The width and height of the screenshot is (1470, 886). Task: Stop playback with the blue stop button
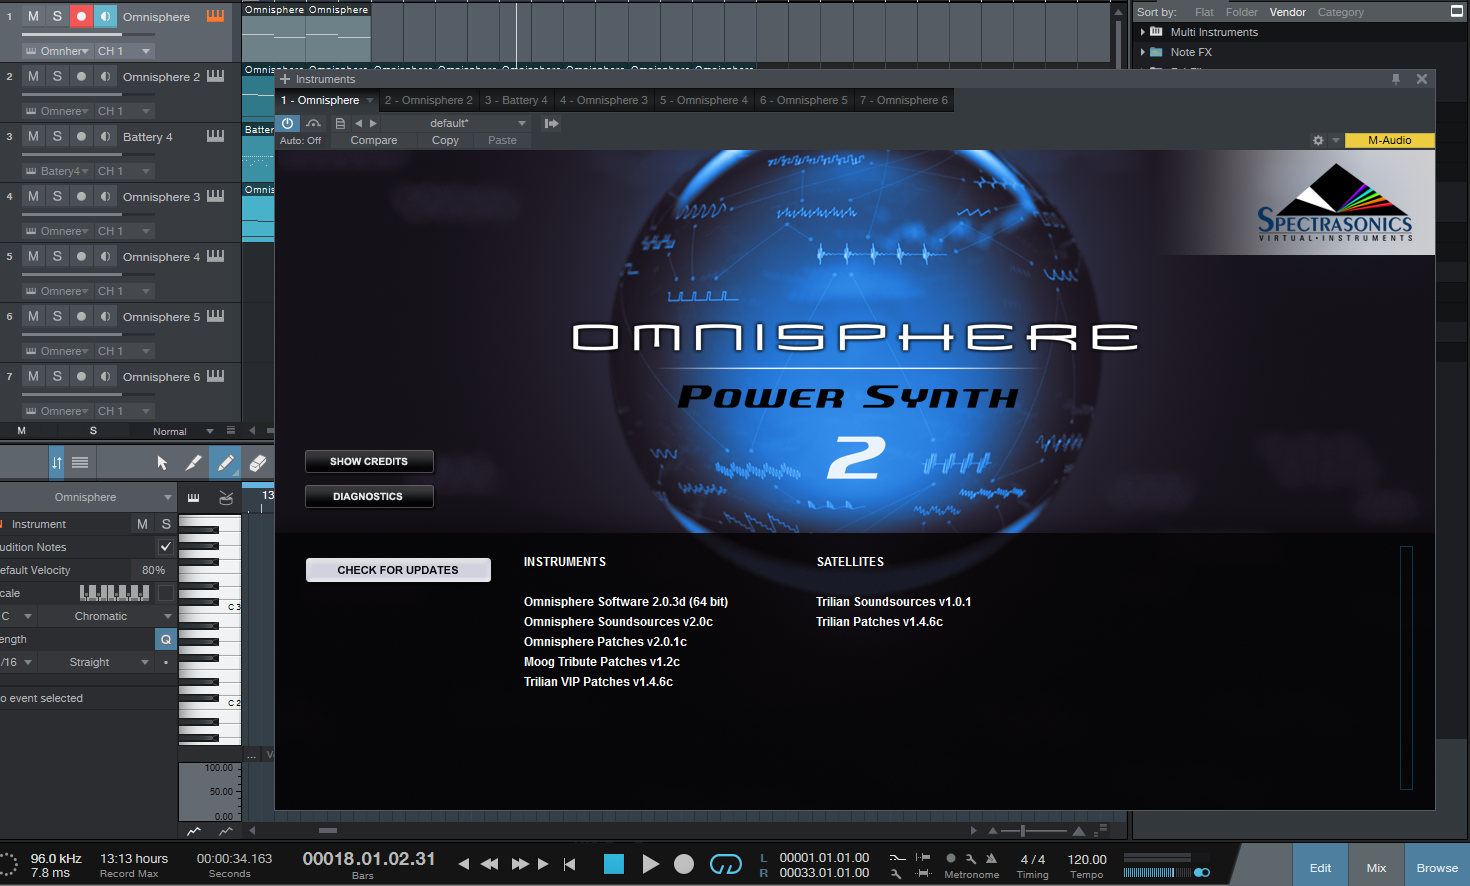click(x=614, y=864)
